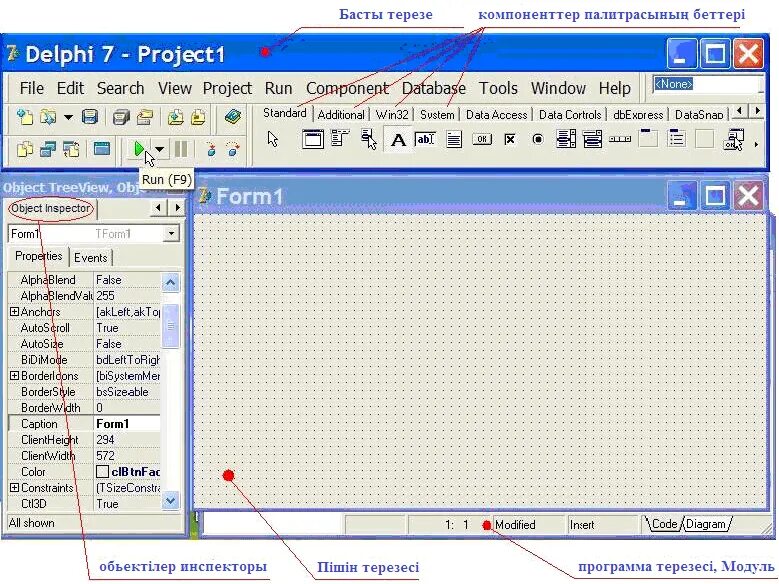Select the ListBox component icon
The height and width of the screenshot is (584, 779).
pos(566,139)
